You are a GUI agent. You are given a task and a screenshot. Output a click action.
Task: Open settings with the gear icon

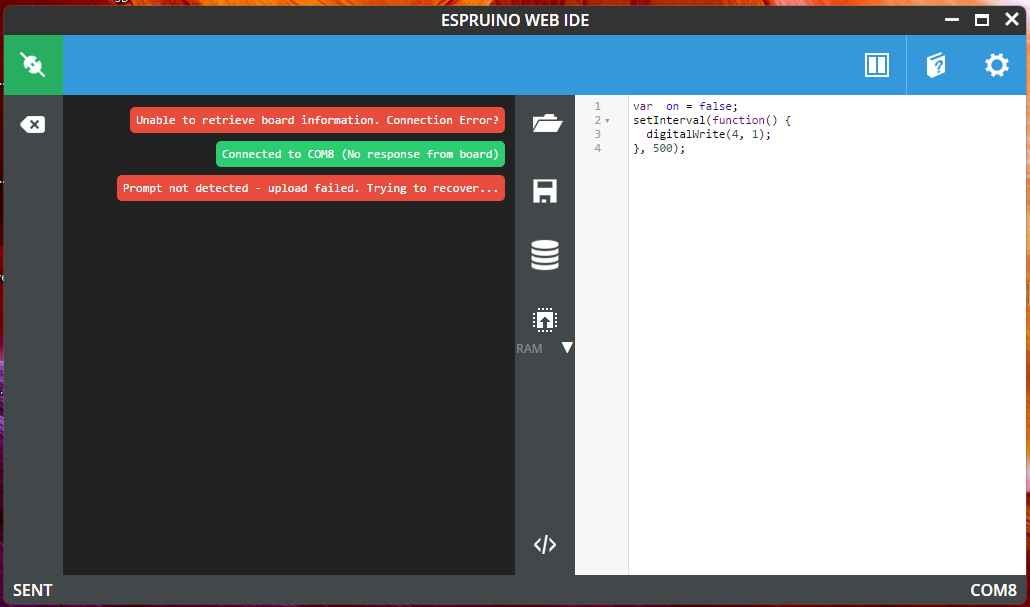(x=996, y=65)
